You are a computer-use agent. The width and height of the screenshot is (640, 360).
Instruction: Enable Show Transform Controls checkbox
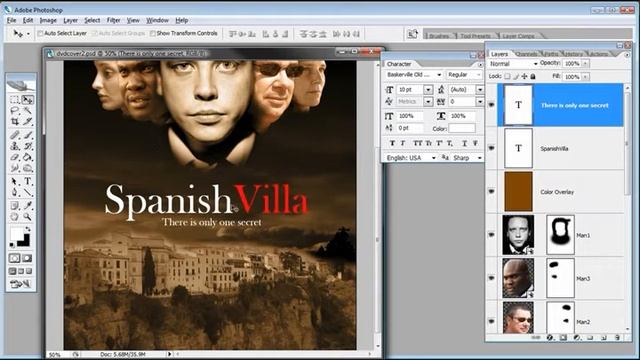click(153, 33)
